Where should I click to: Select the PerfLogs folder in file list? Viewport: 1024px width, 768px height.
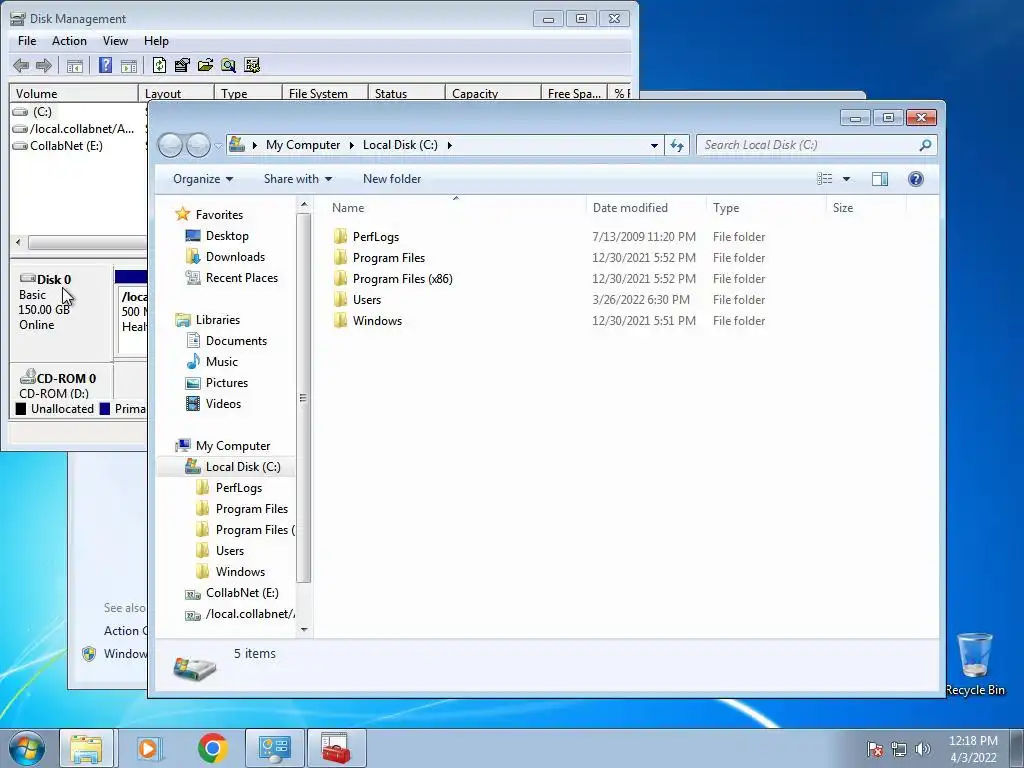(376, 237)
